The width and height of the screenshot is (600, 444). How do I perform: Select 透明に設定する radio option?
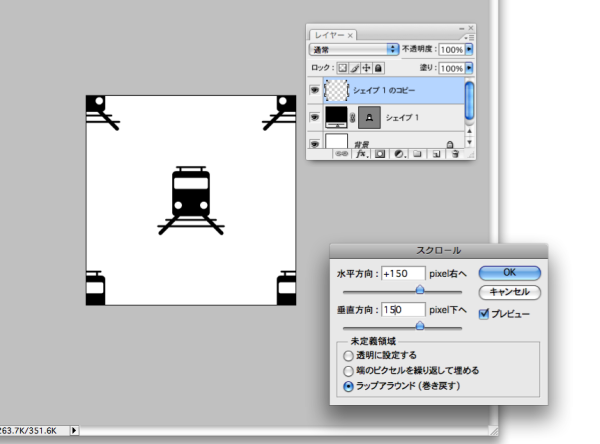click(x=348, y=355)
